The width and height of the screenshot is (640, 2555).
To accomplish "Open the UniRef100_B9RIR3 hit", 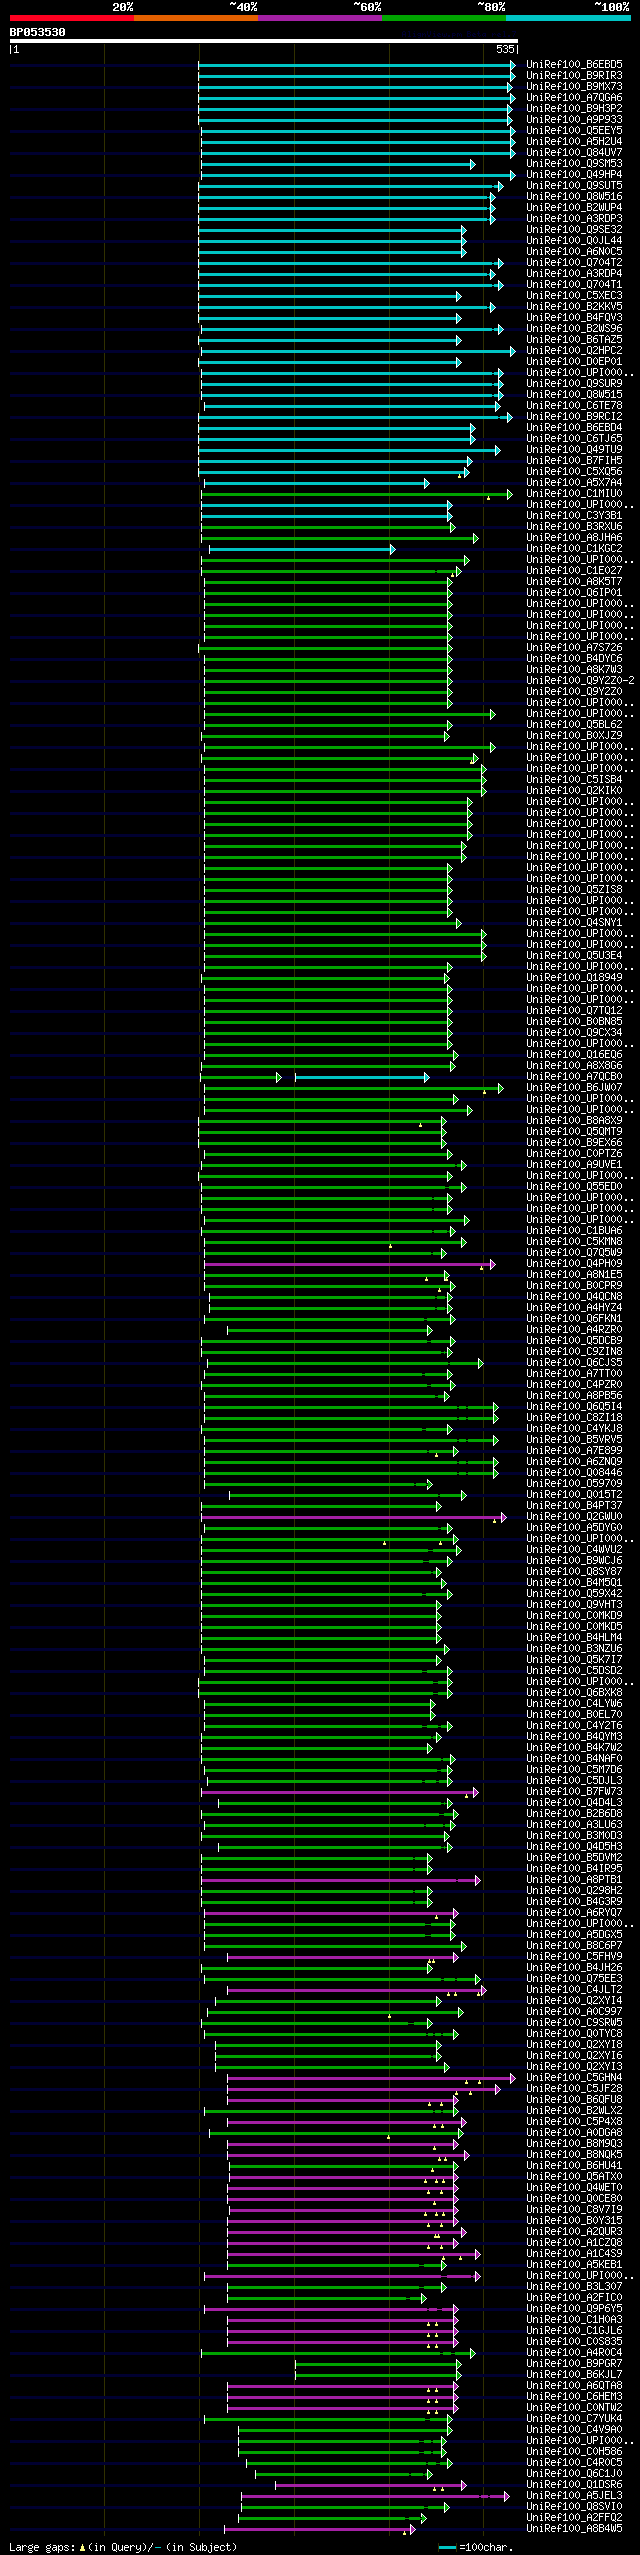I will [x=574, y=76].
